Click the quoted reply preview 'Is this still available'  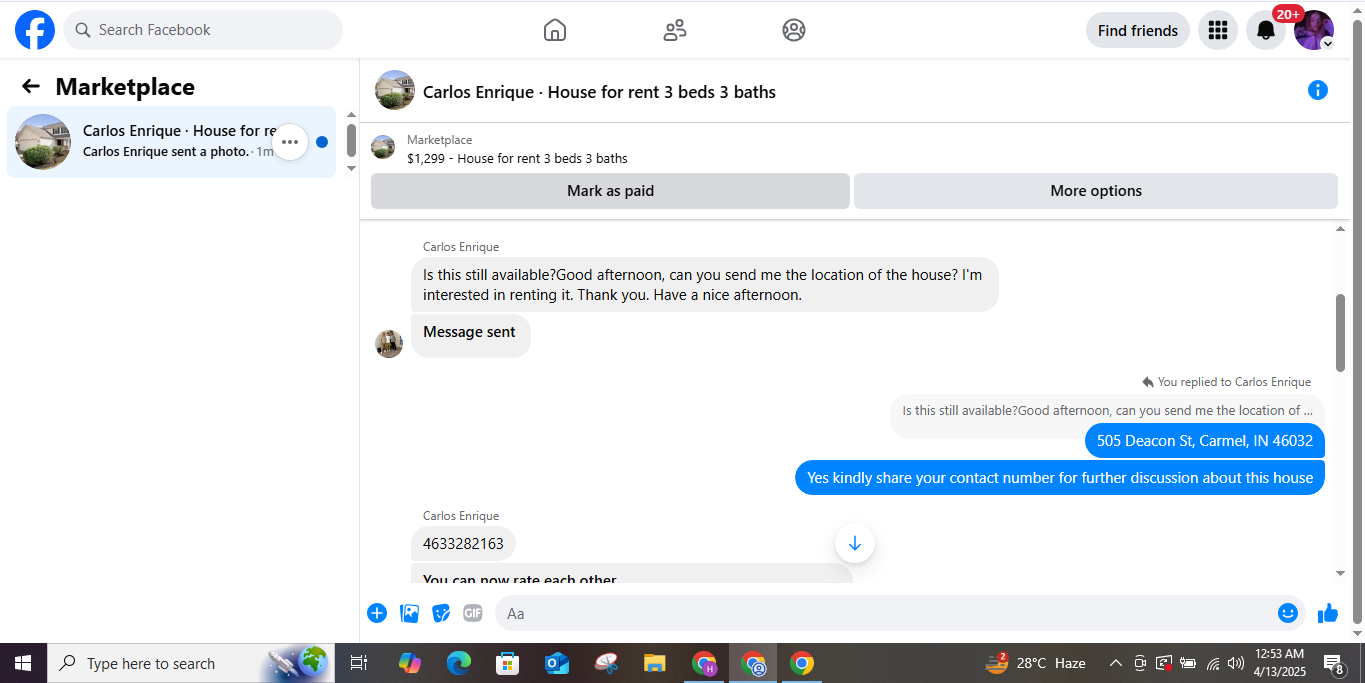tap(1107, 410)
